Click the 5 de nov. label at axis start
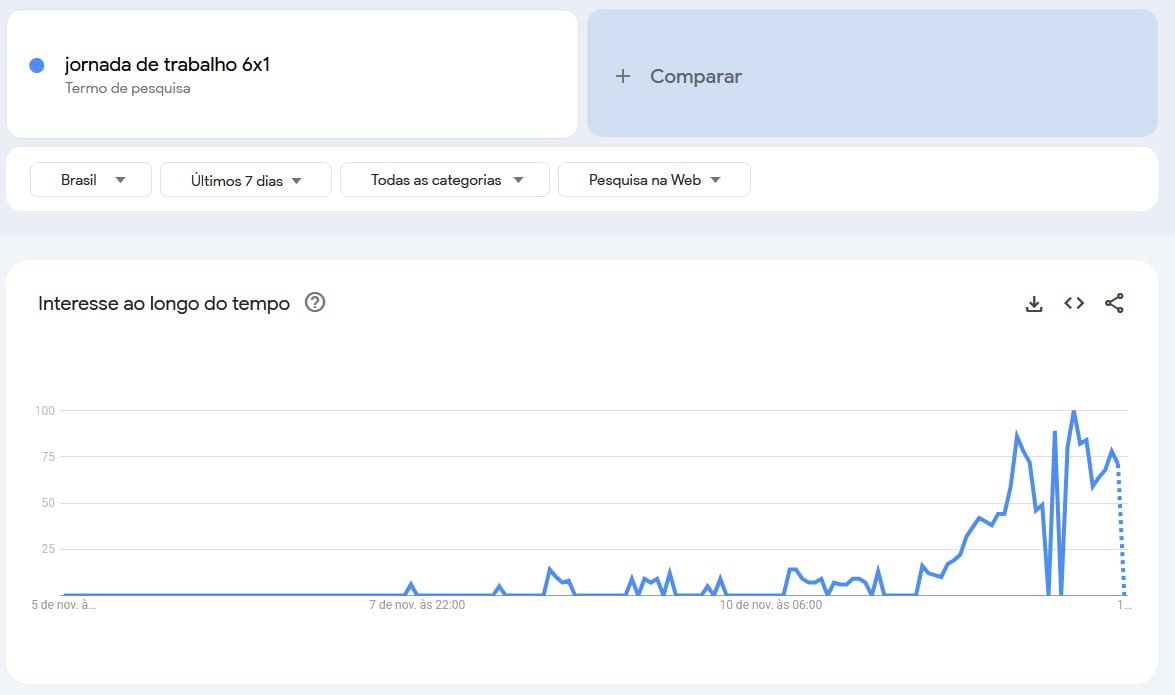This screenshot has width=1175, height=695. [x=63, y=604]
